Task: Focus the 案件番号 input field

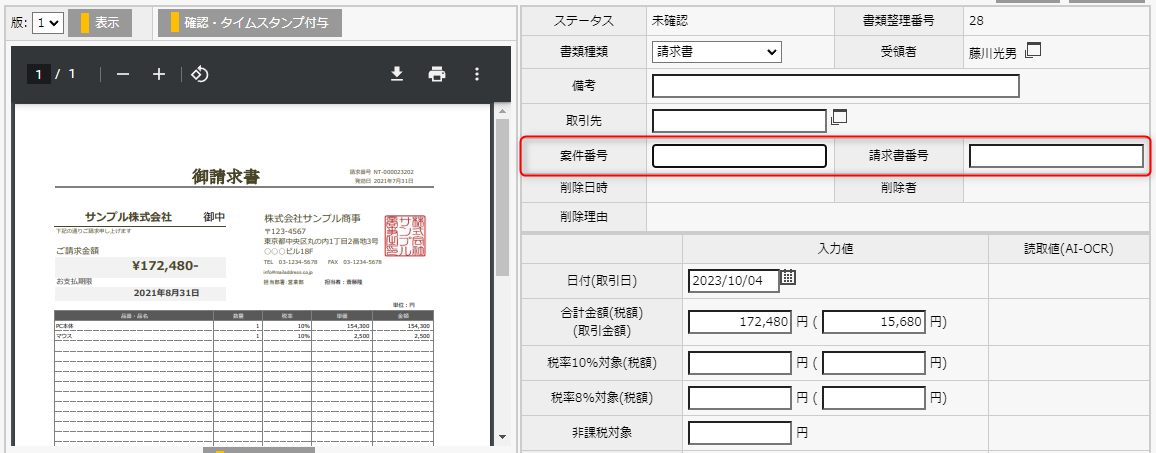Action: click(739, 156)
